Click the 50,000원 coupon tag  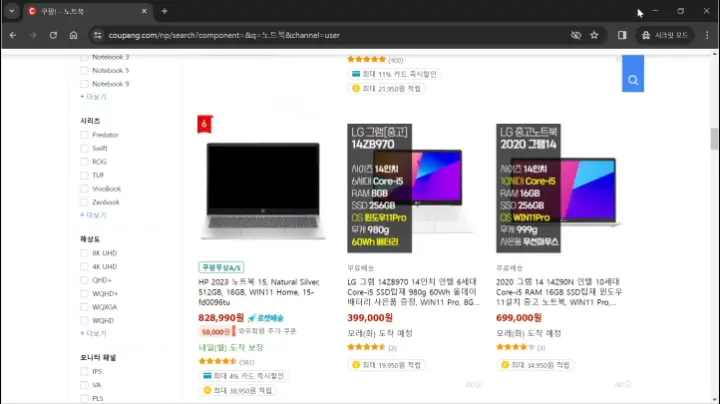coord(217,331)
